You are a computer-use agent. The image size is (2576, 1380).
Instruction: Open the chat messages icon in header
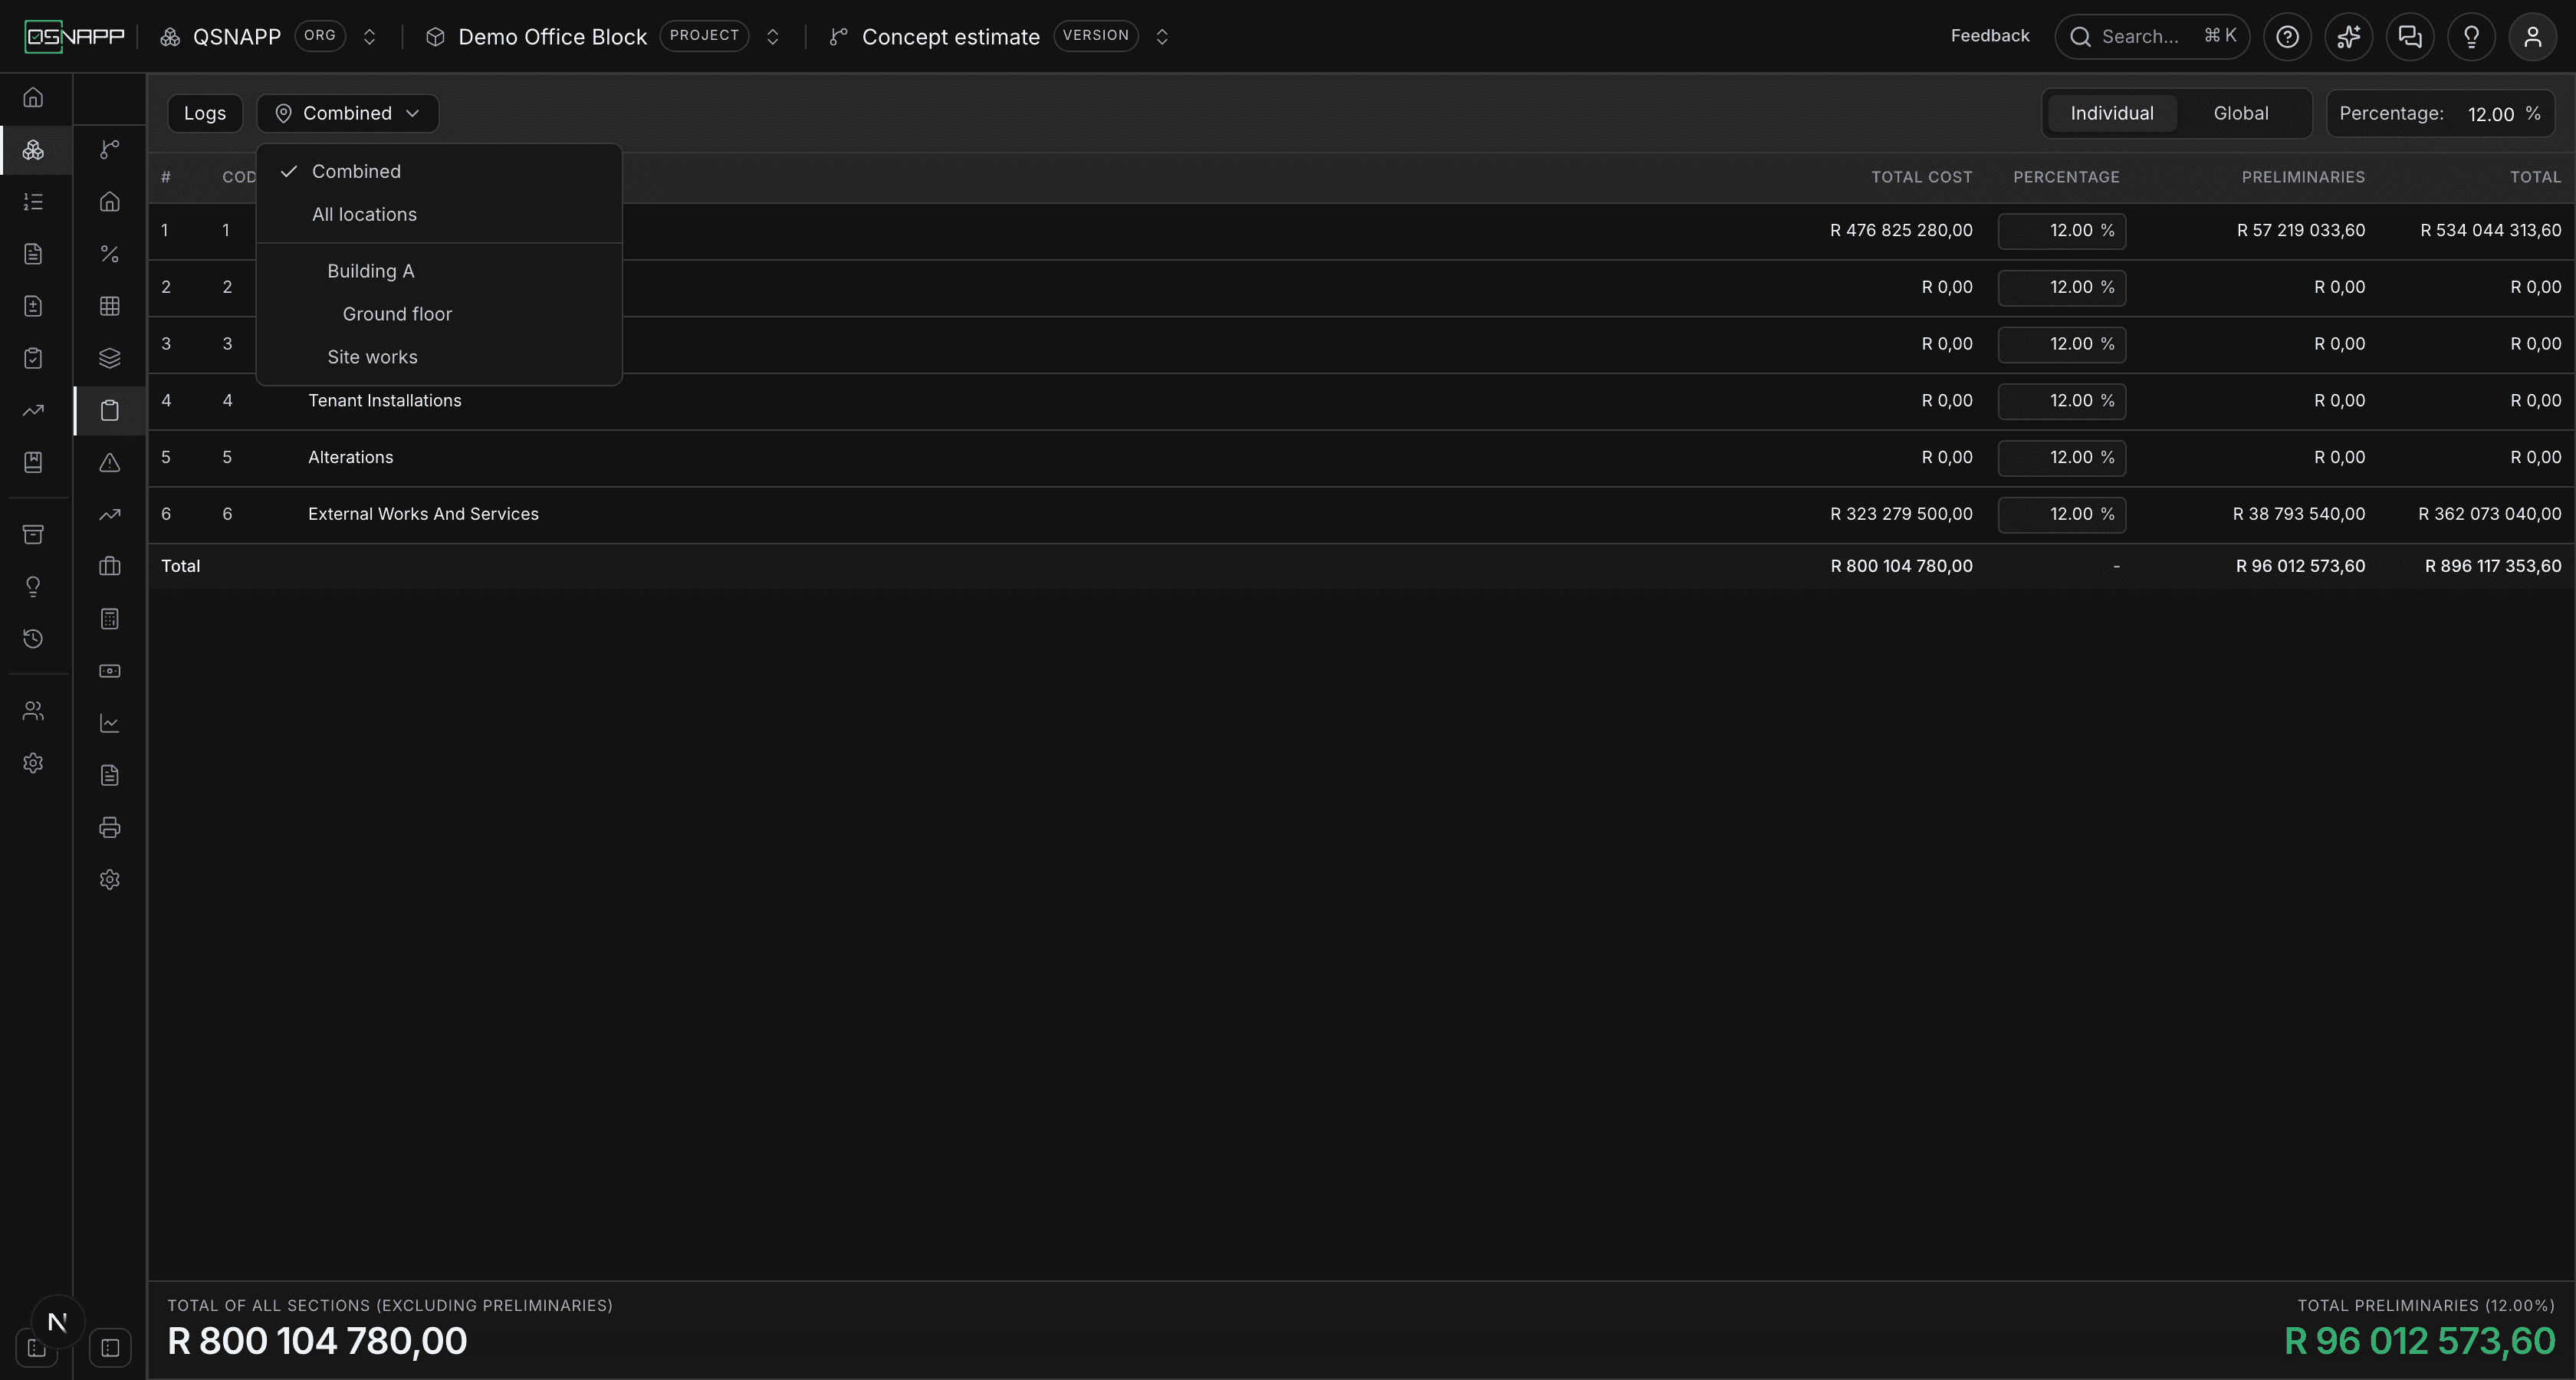coord(2410,37)
